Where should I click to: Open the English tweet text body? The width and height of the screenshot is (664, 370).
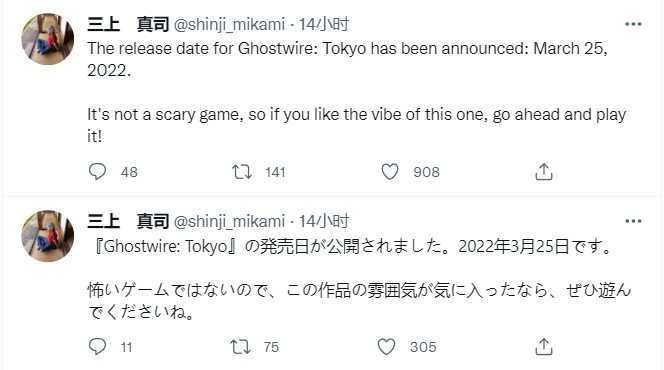click(x=357, y=92)
